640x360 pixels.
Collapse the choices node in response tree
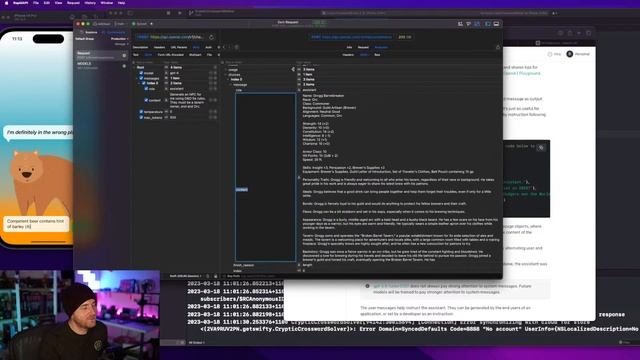click(x=226, y=75)
